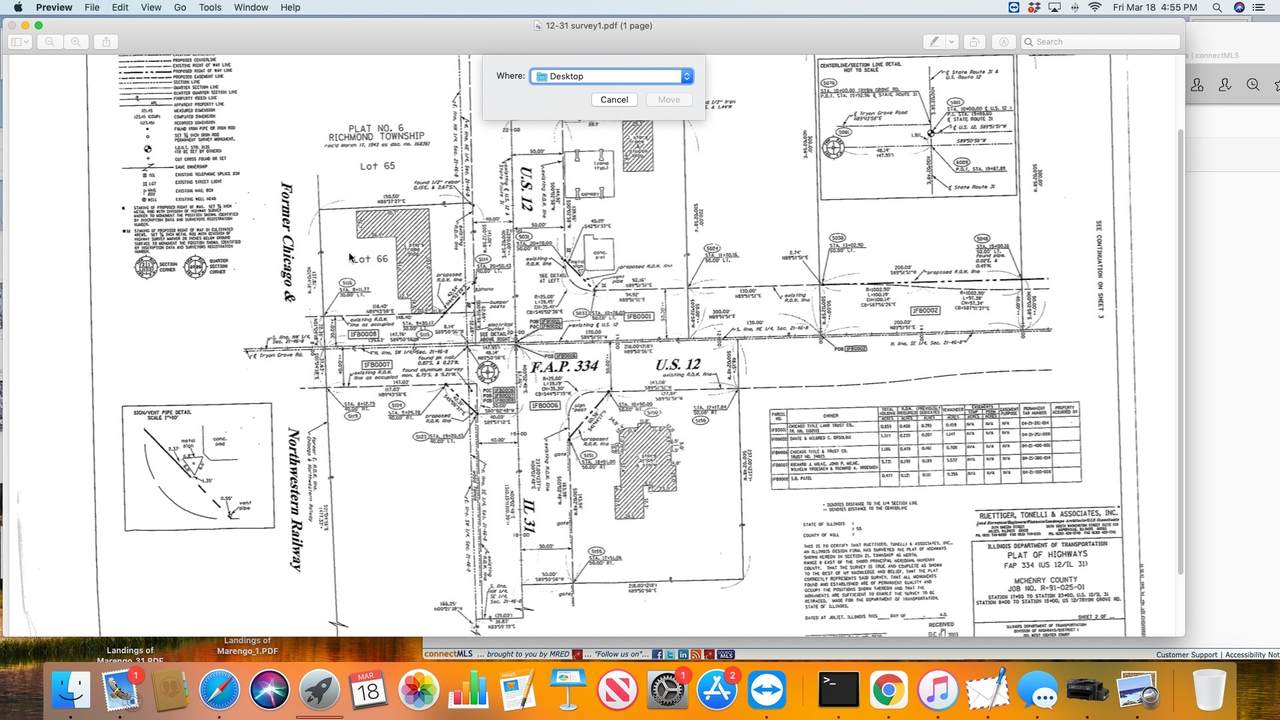This screenshot has height=720, width=1280.
Task: Click the Markup pen tool icon
Action: click(x=934, y=42)
